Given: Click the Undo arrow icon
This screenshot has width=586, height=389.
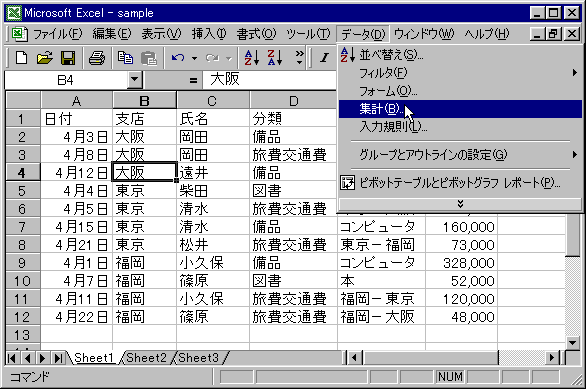Looking at the screenshot, I should click(x=178, y=58).
